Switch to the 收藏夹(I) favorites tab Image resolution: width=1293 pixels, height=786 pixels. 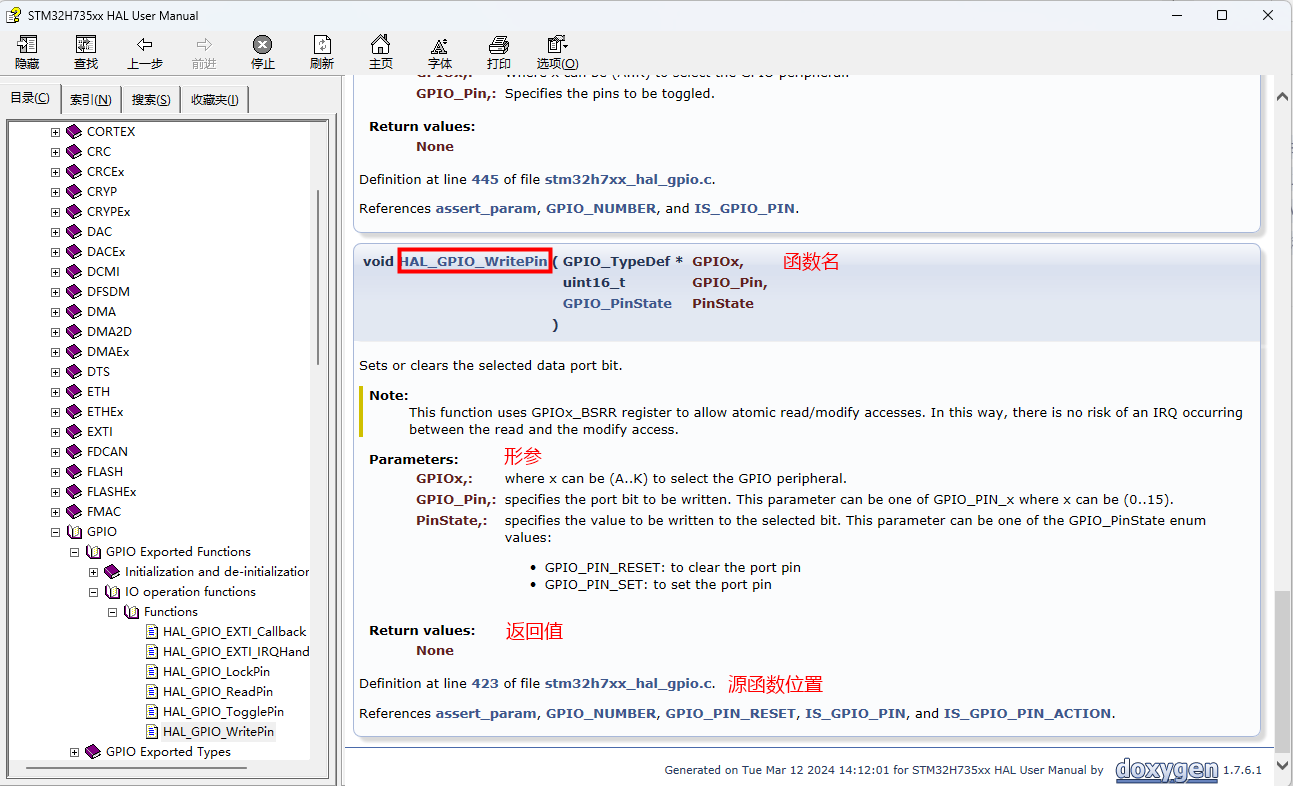(215, 100)
